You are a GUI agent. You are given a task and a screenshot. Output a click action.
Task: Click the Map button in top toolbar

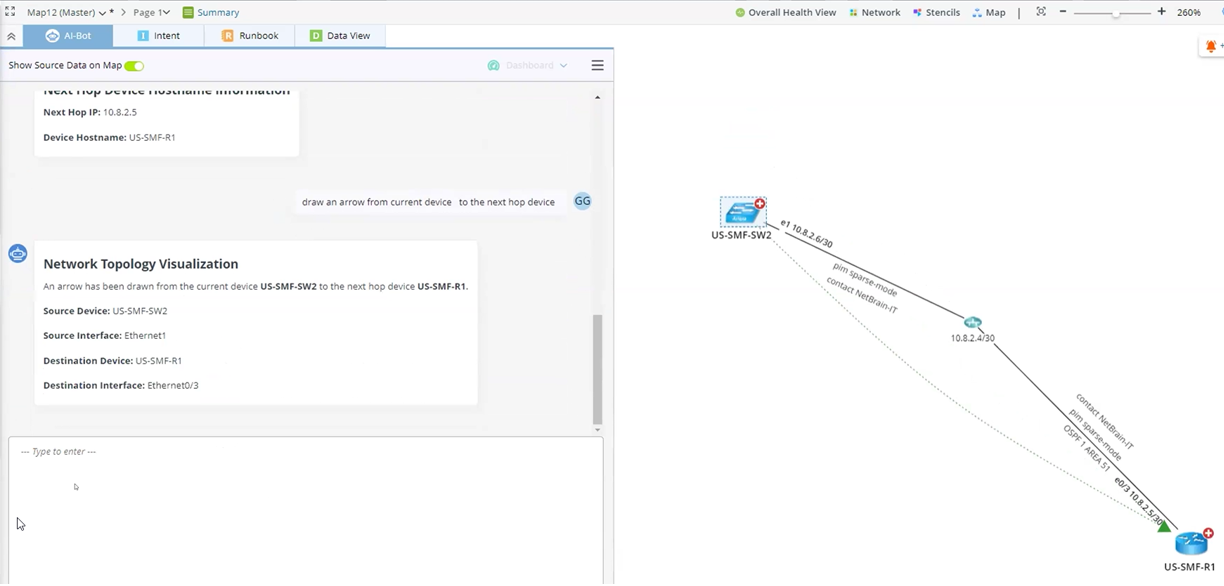(989, 12)
